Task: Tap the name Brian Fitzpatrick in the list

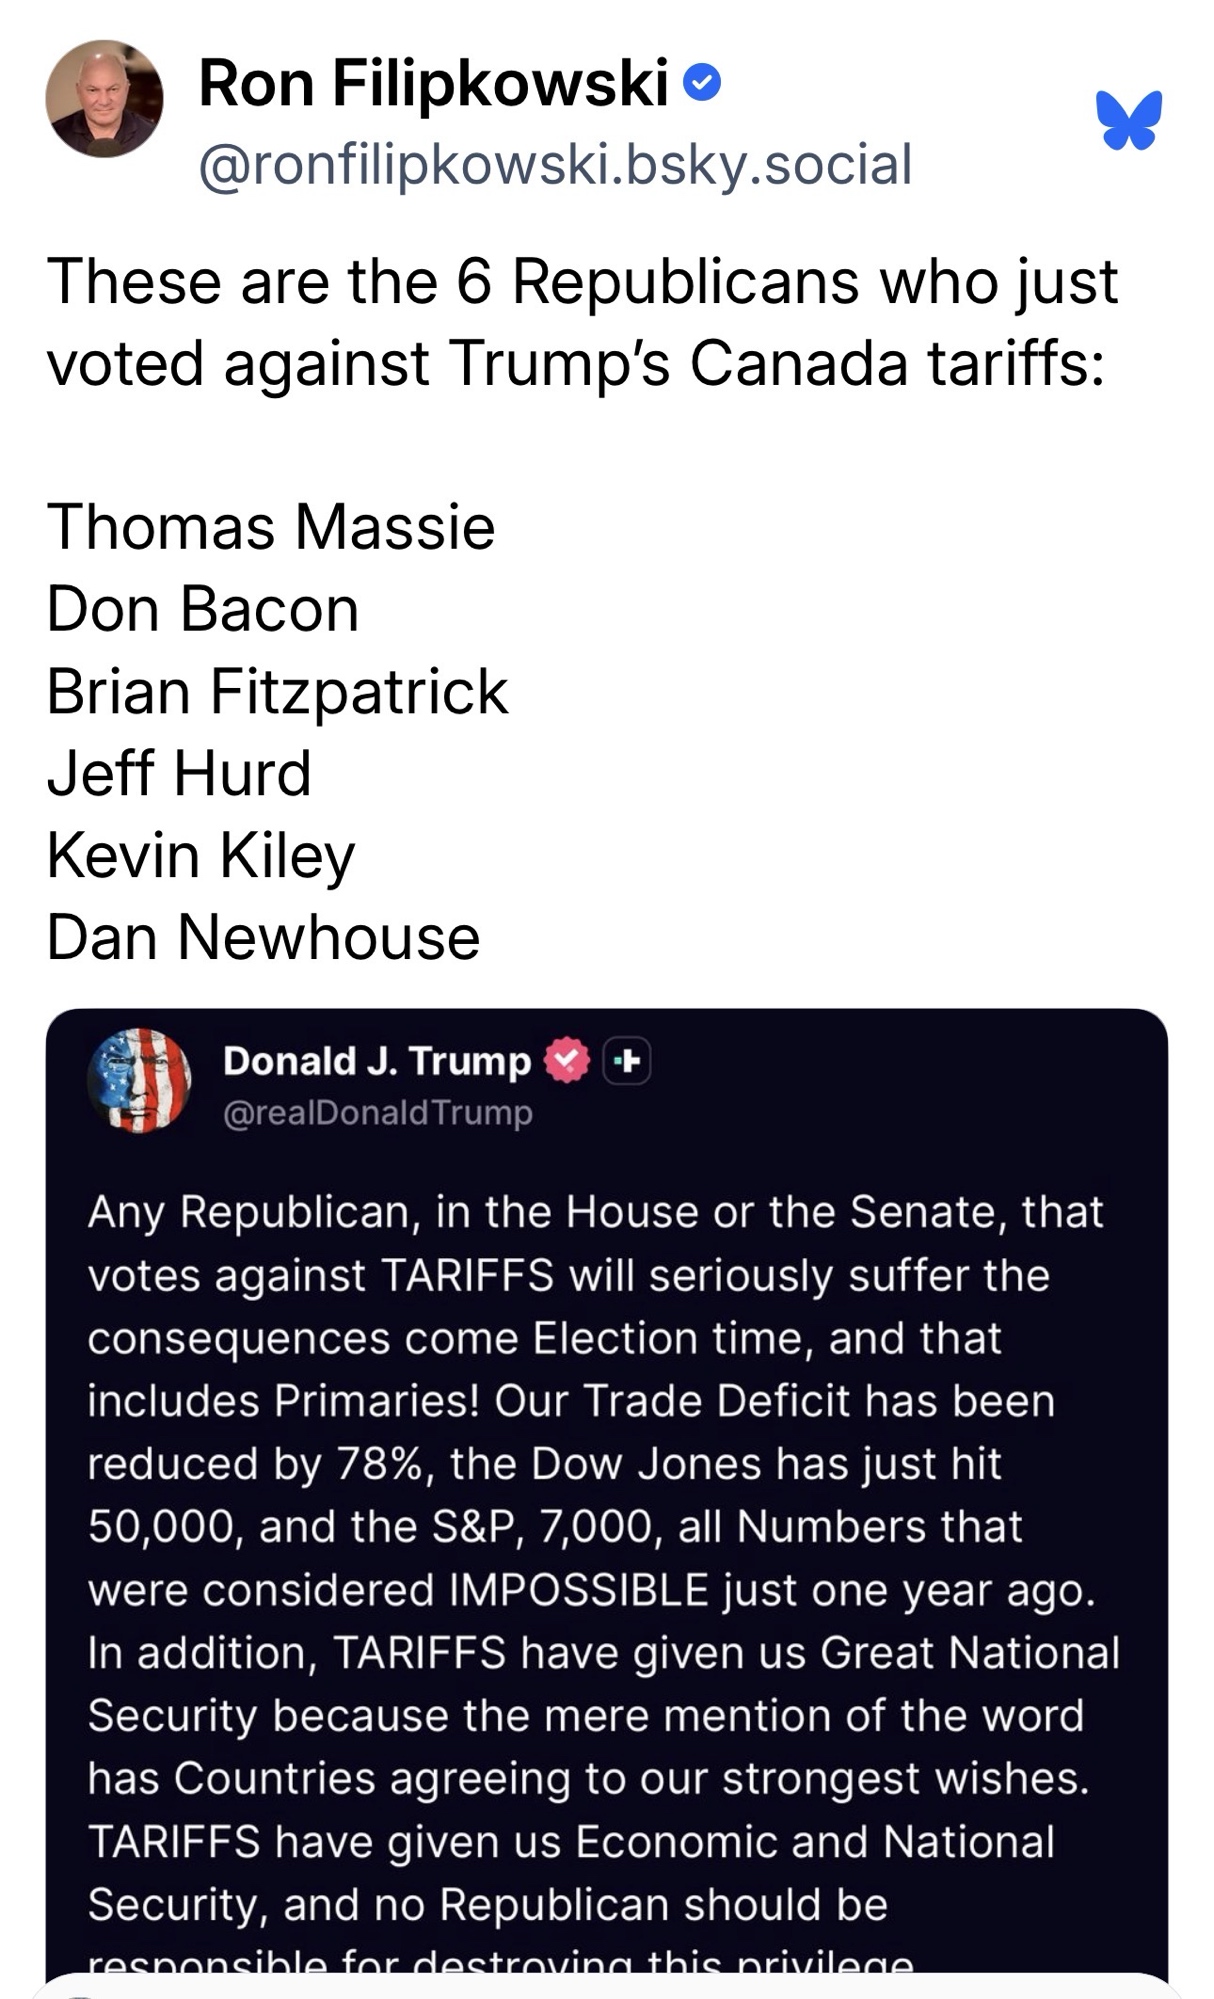Action: point(278,691)
